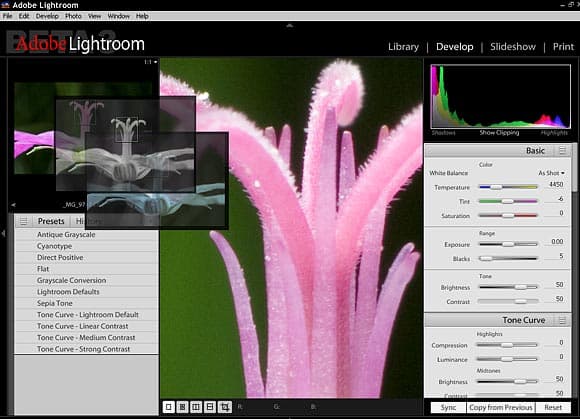Select the single image view icon

coord(169,407)
